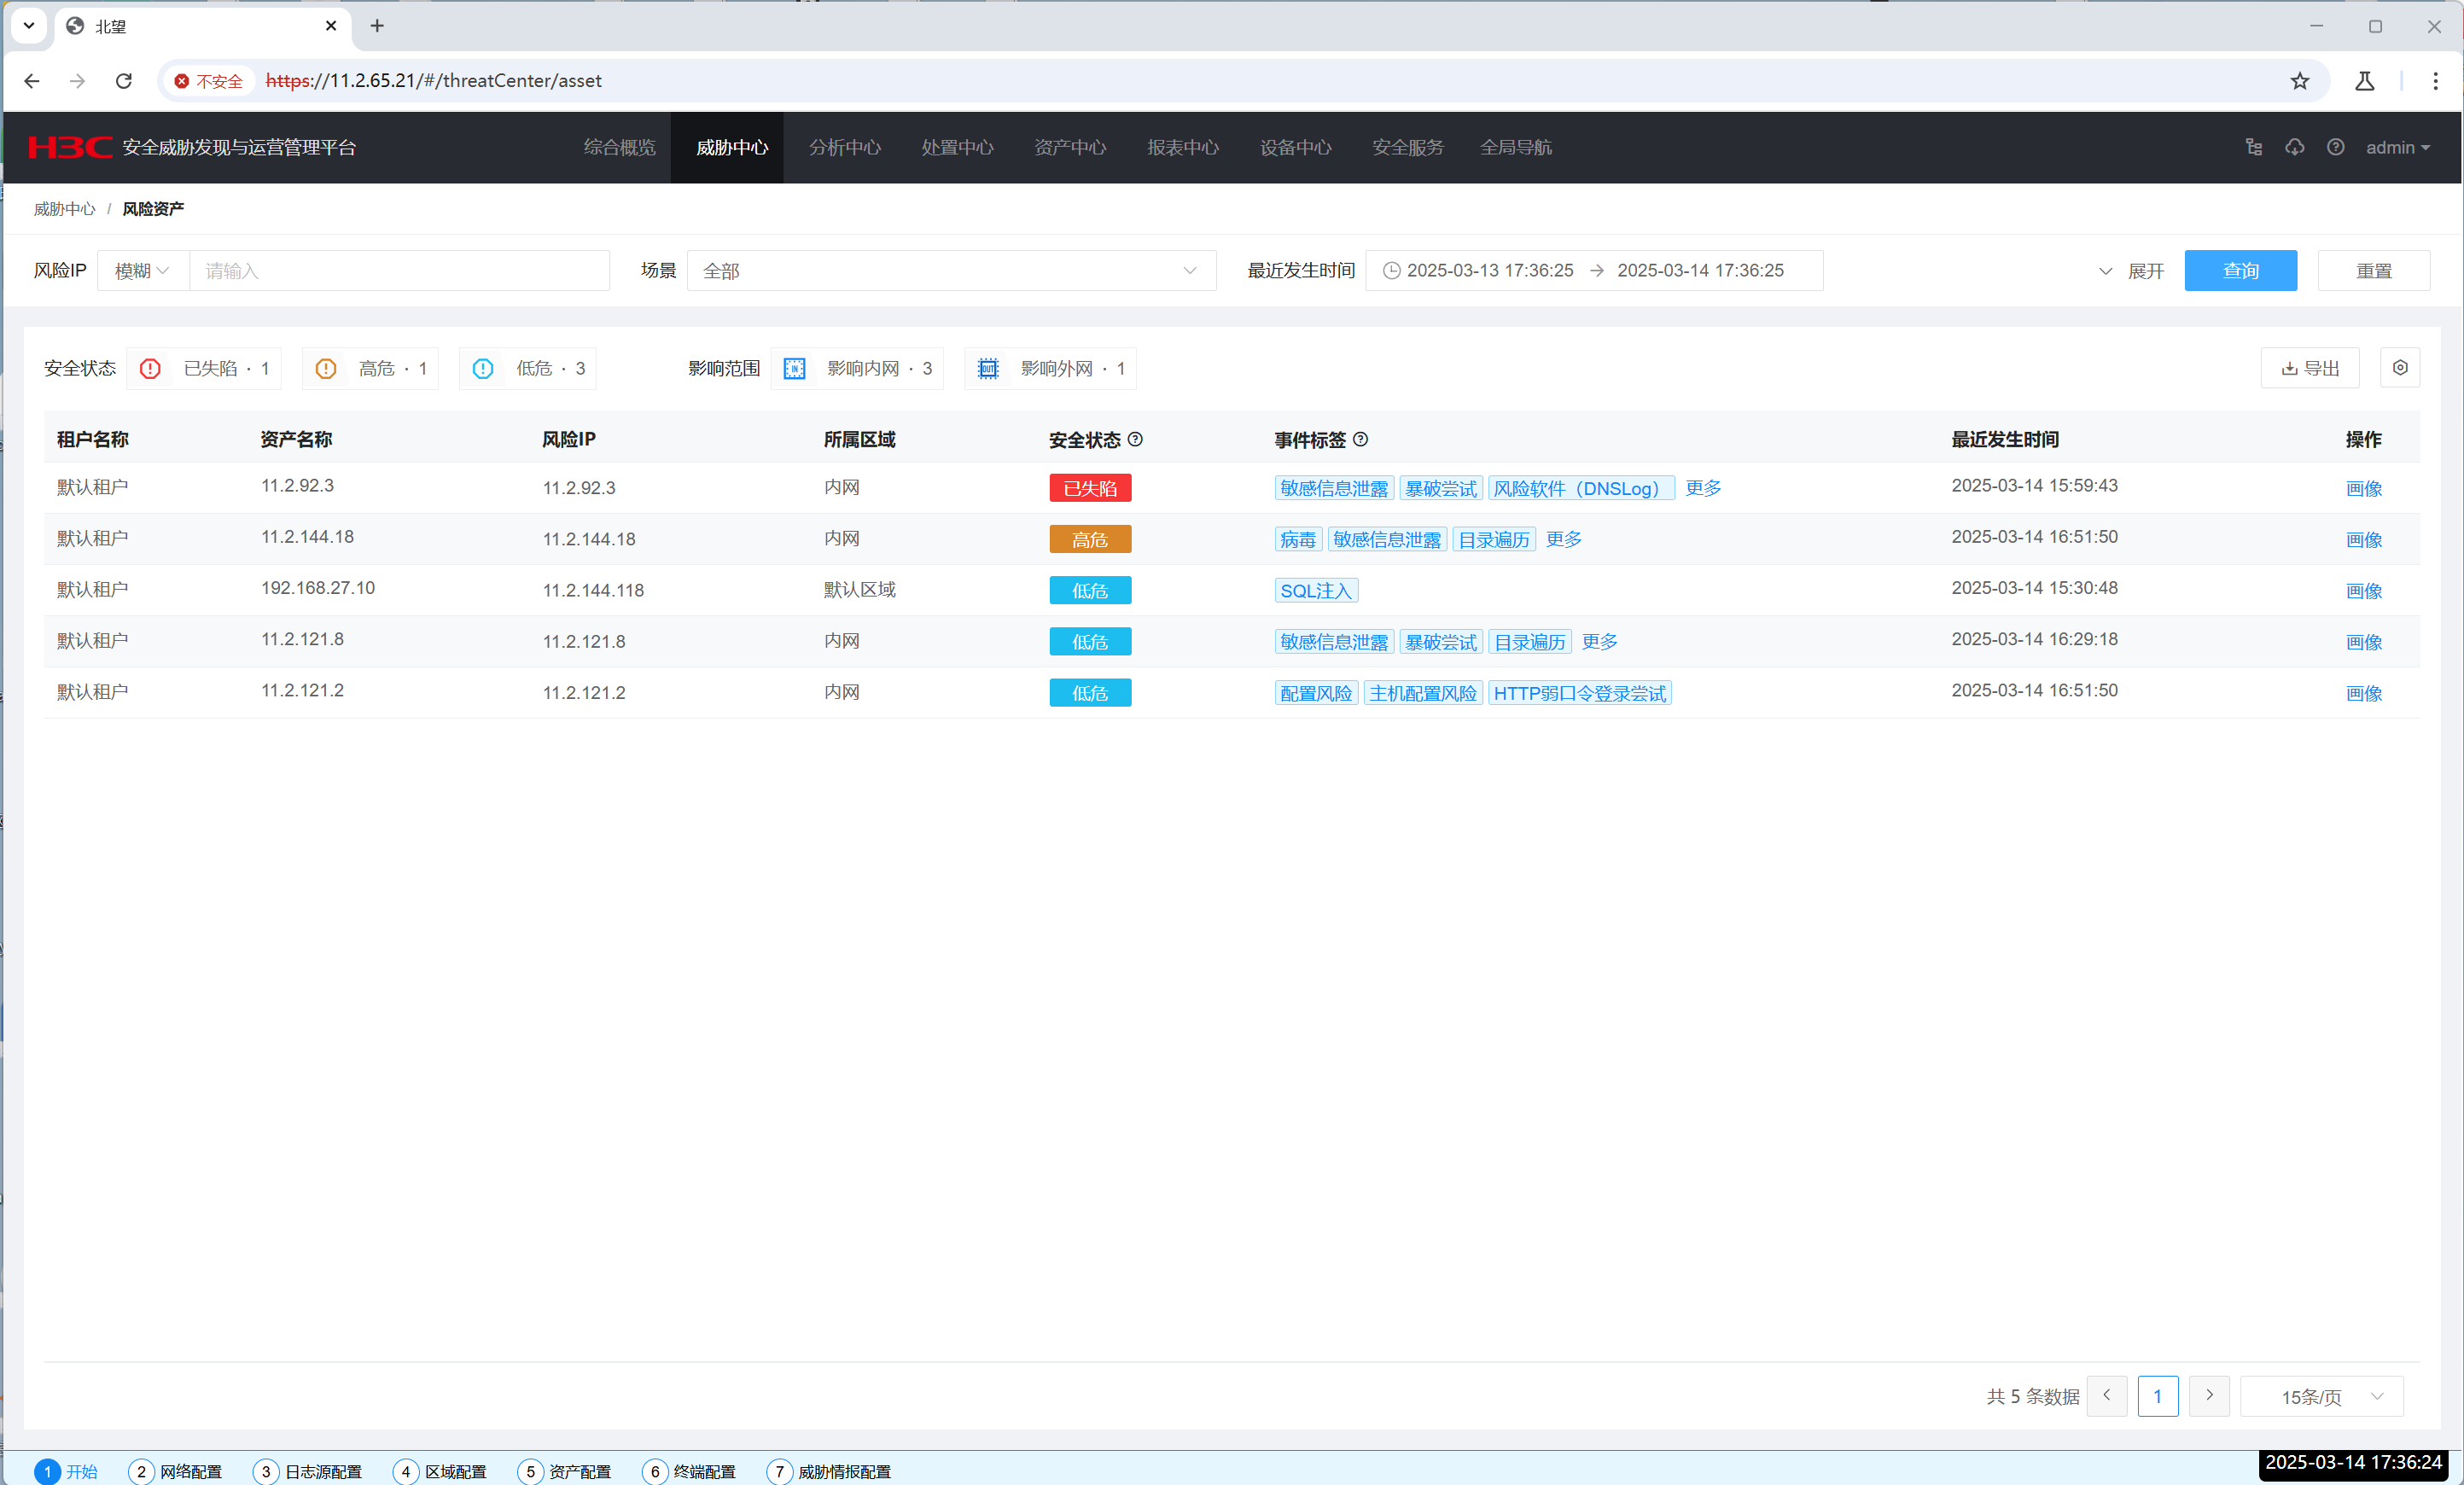Go to guide step 7 威胁情报配置
The image size is (2464, 1485).
[x=828, y=1471]
